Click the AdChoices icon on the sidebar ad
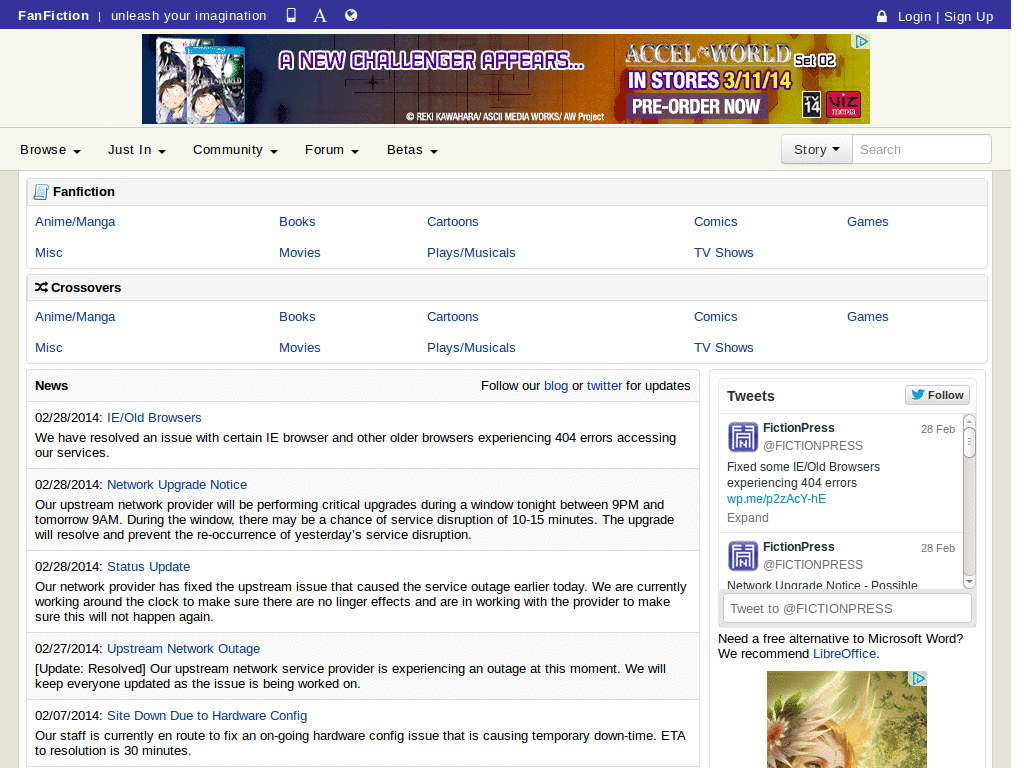This screenshot has width=1024, height=768. (919, 679)
